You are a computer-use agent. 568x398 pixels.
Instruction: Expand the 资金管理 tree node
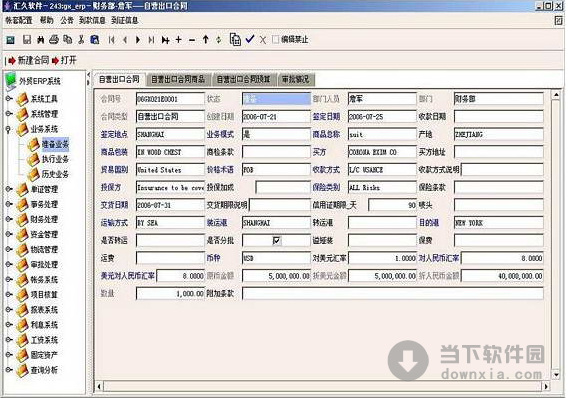tap(9, 234)
